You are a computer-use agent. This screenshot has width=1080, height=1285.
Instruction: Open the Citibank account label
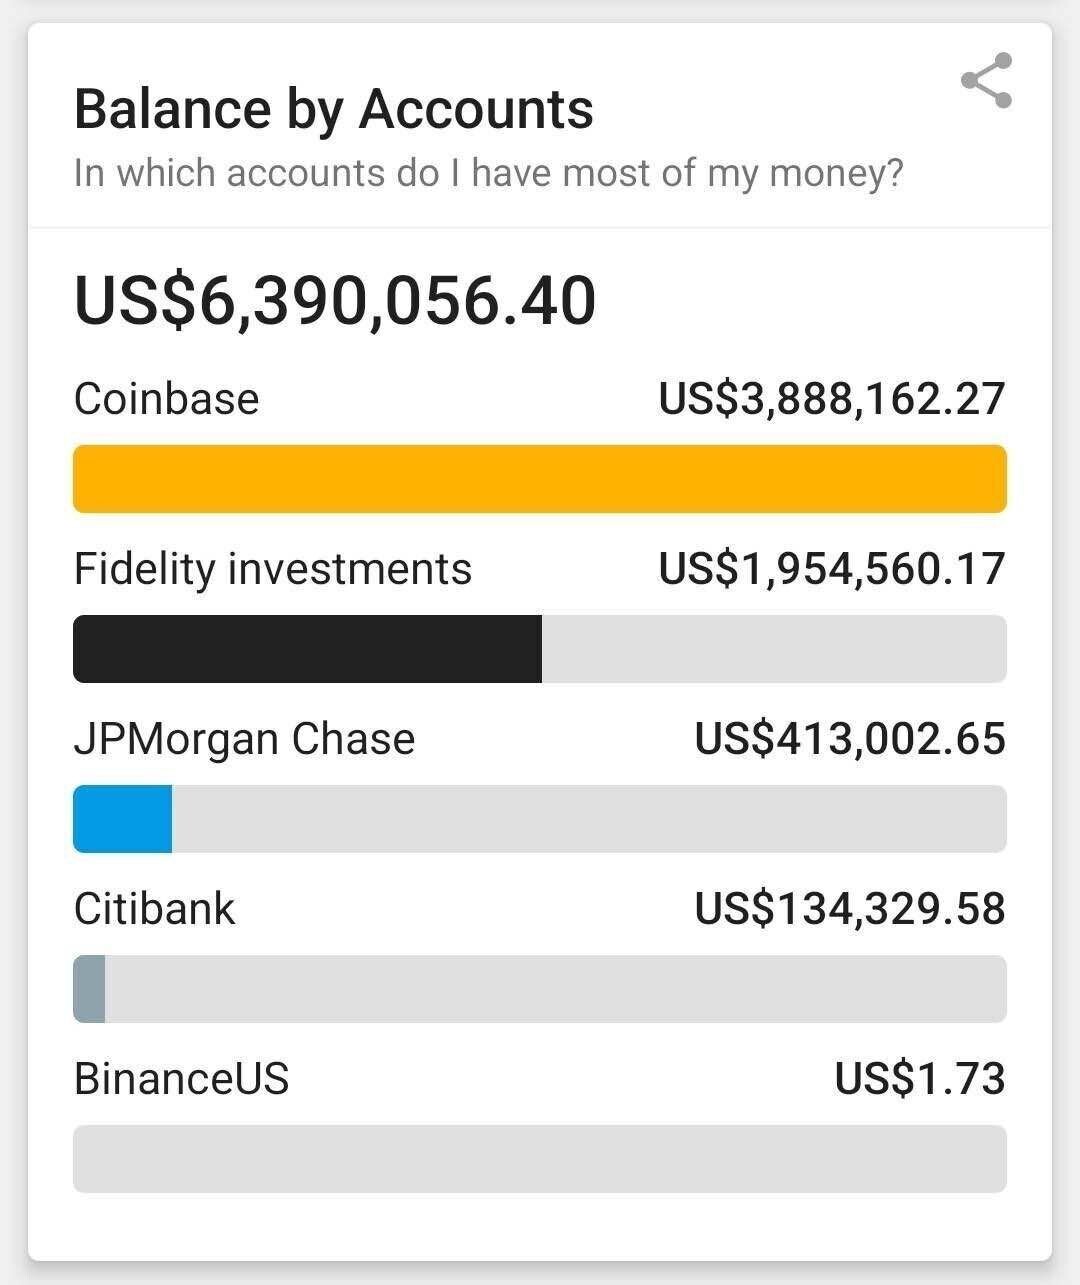[x=155, y=909]
